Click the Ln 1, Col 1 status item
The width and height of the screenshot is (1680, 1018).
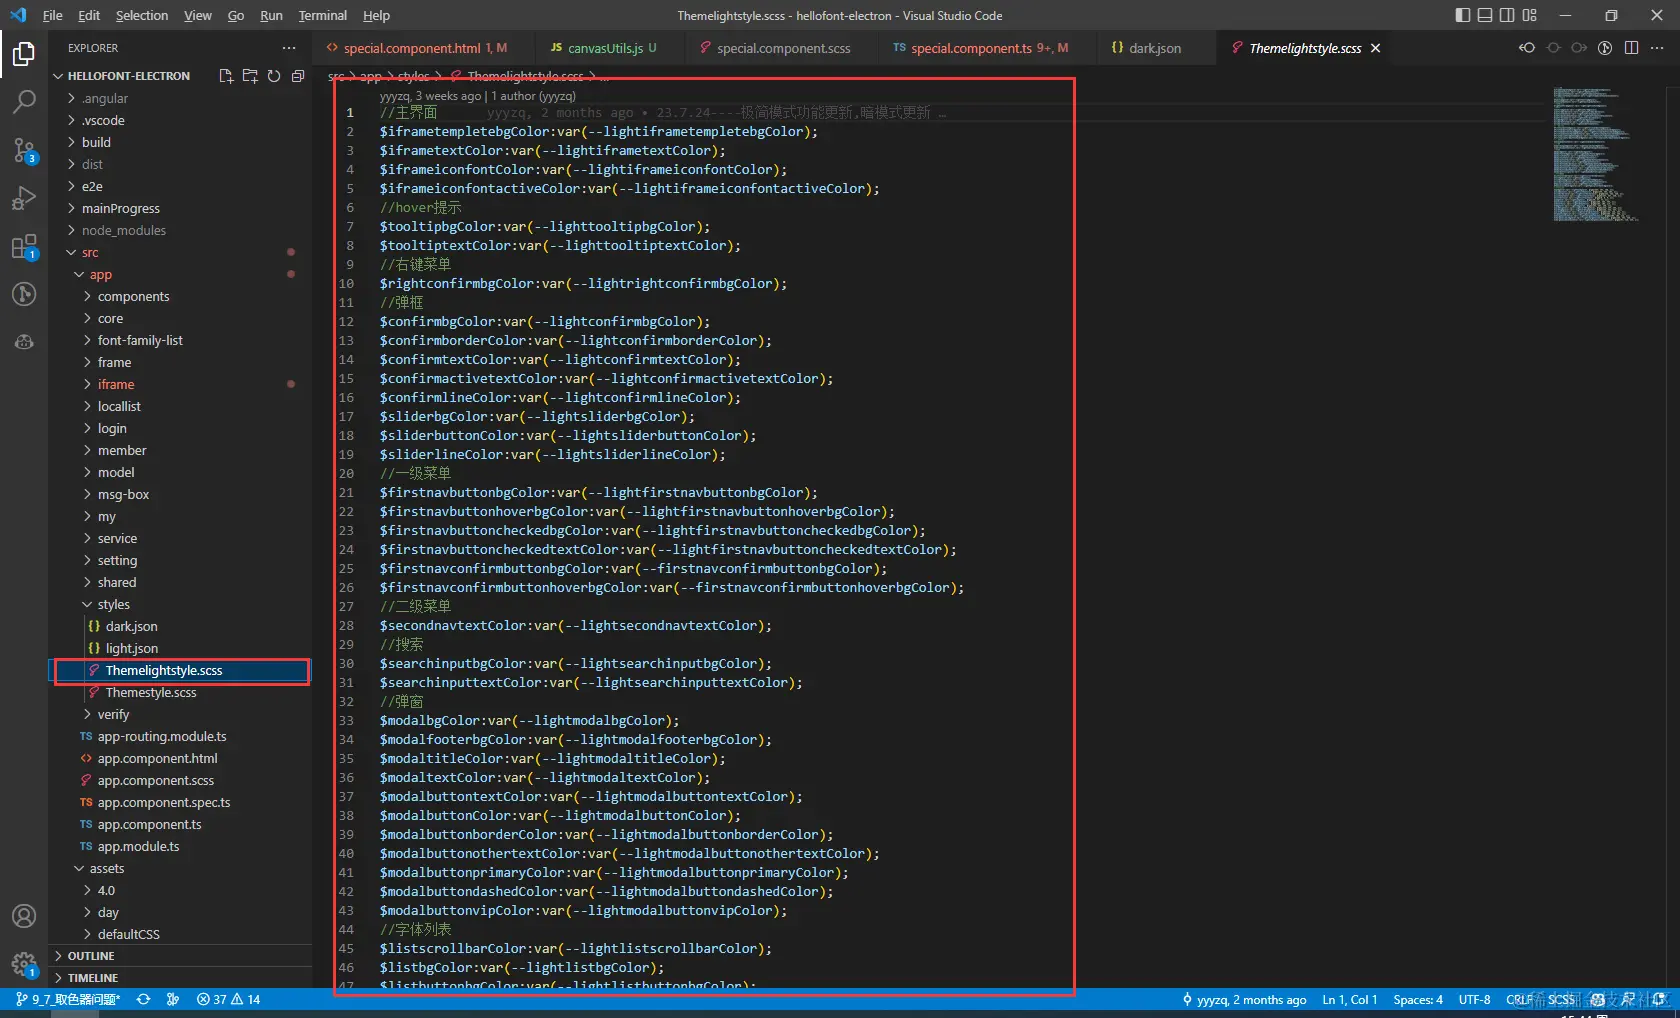[x=1349, y=999]
